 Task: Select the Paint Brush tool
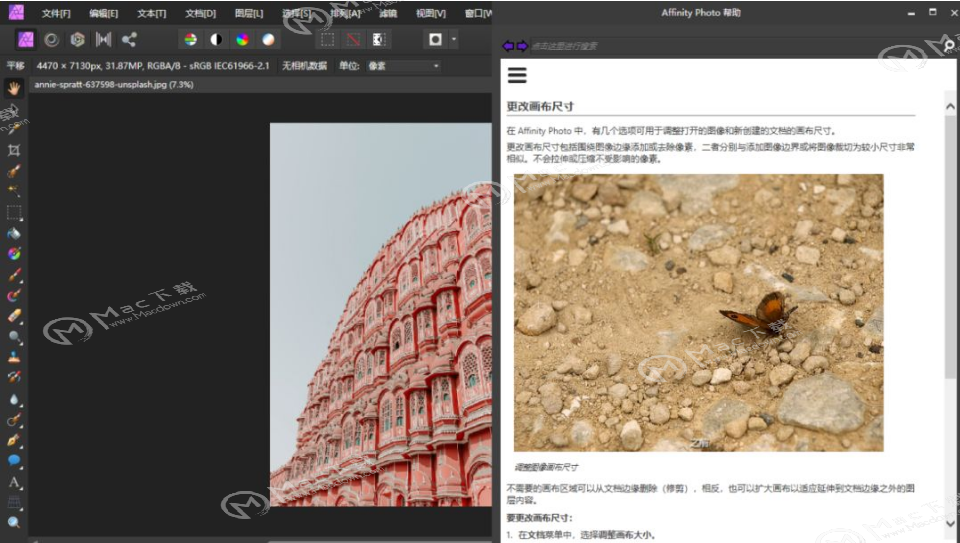click(x=13, y=275)
